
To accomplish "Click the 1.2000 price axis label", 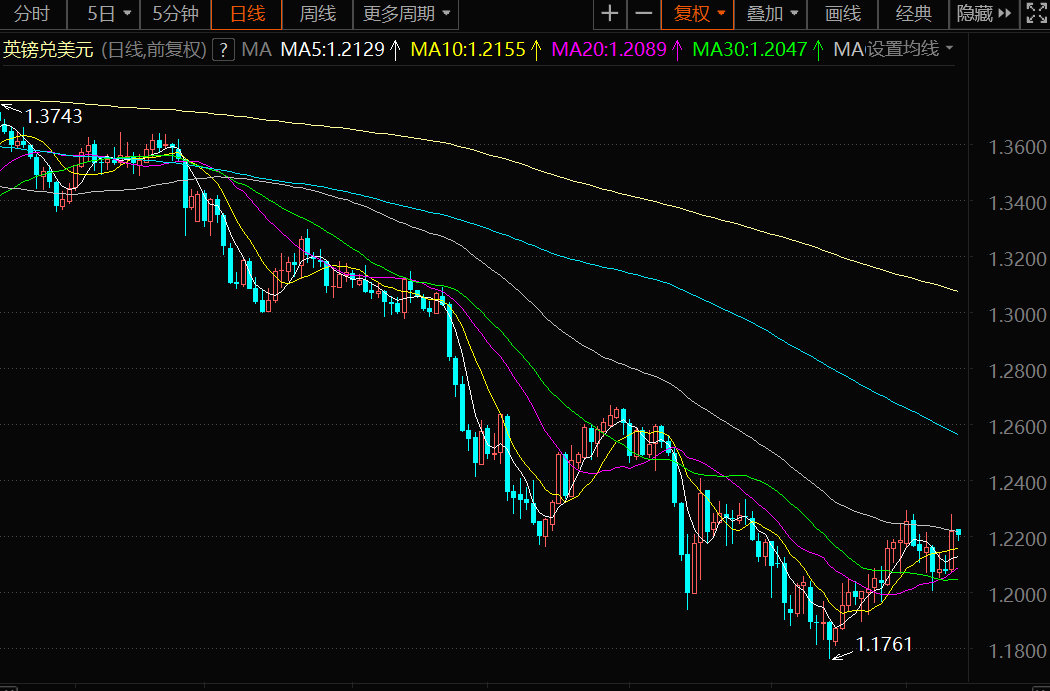I will point(1017,595).
